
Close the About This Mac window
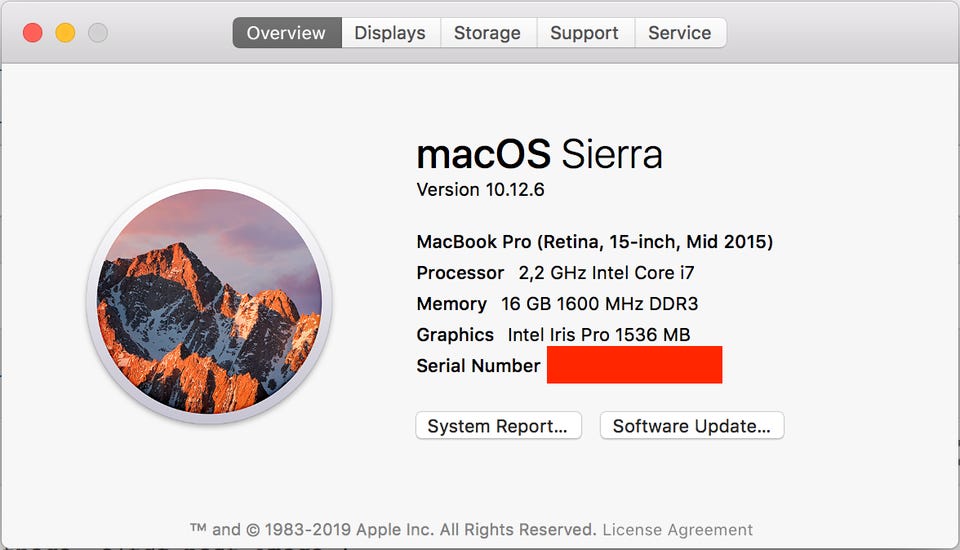(32, 33)
